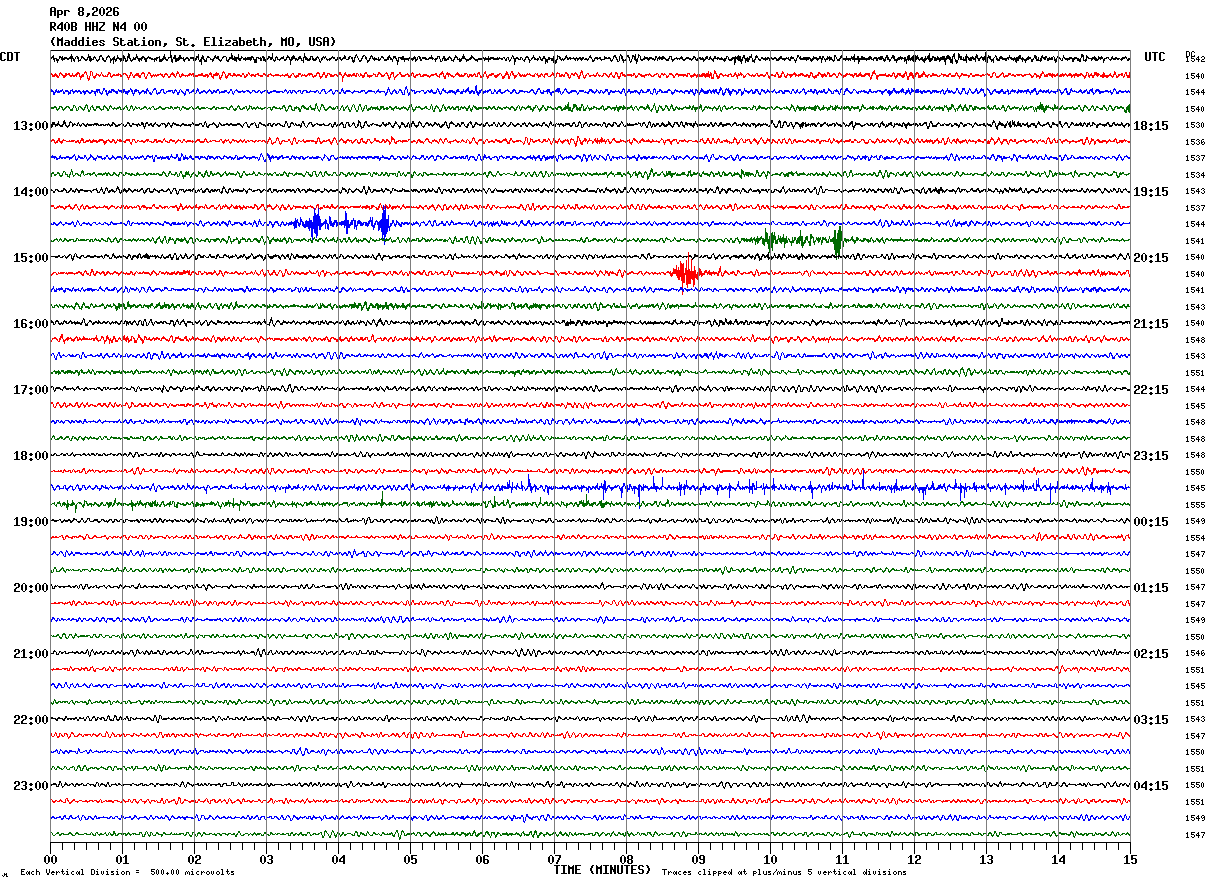Click the DC offset value 1530

(x=1194, y=125)
